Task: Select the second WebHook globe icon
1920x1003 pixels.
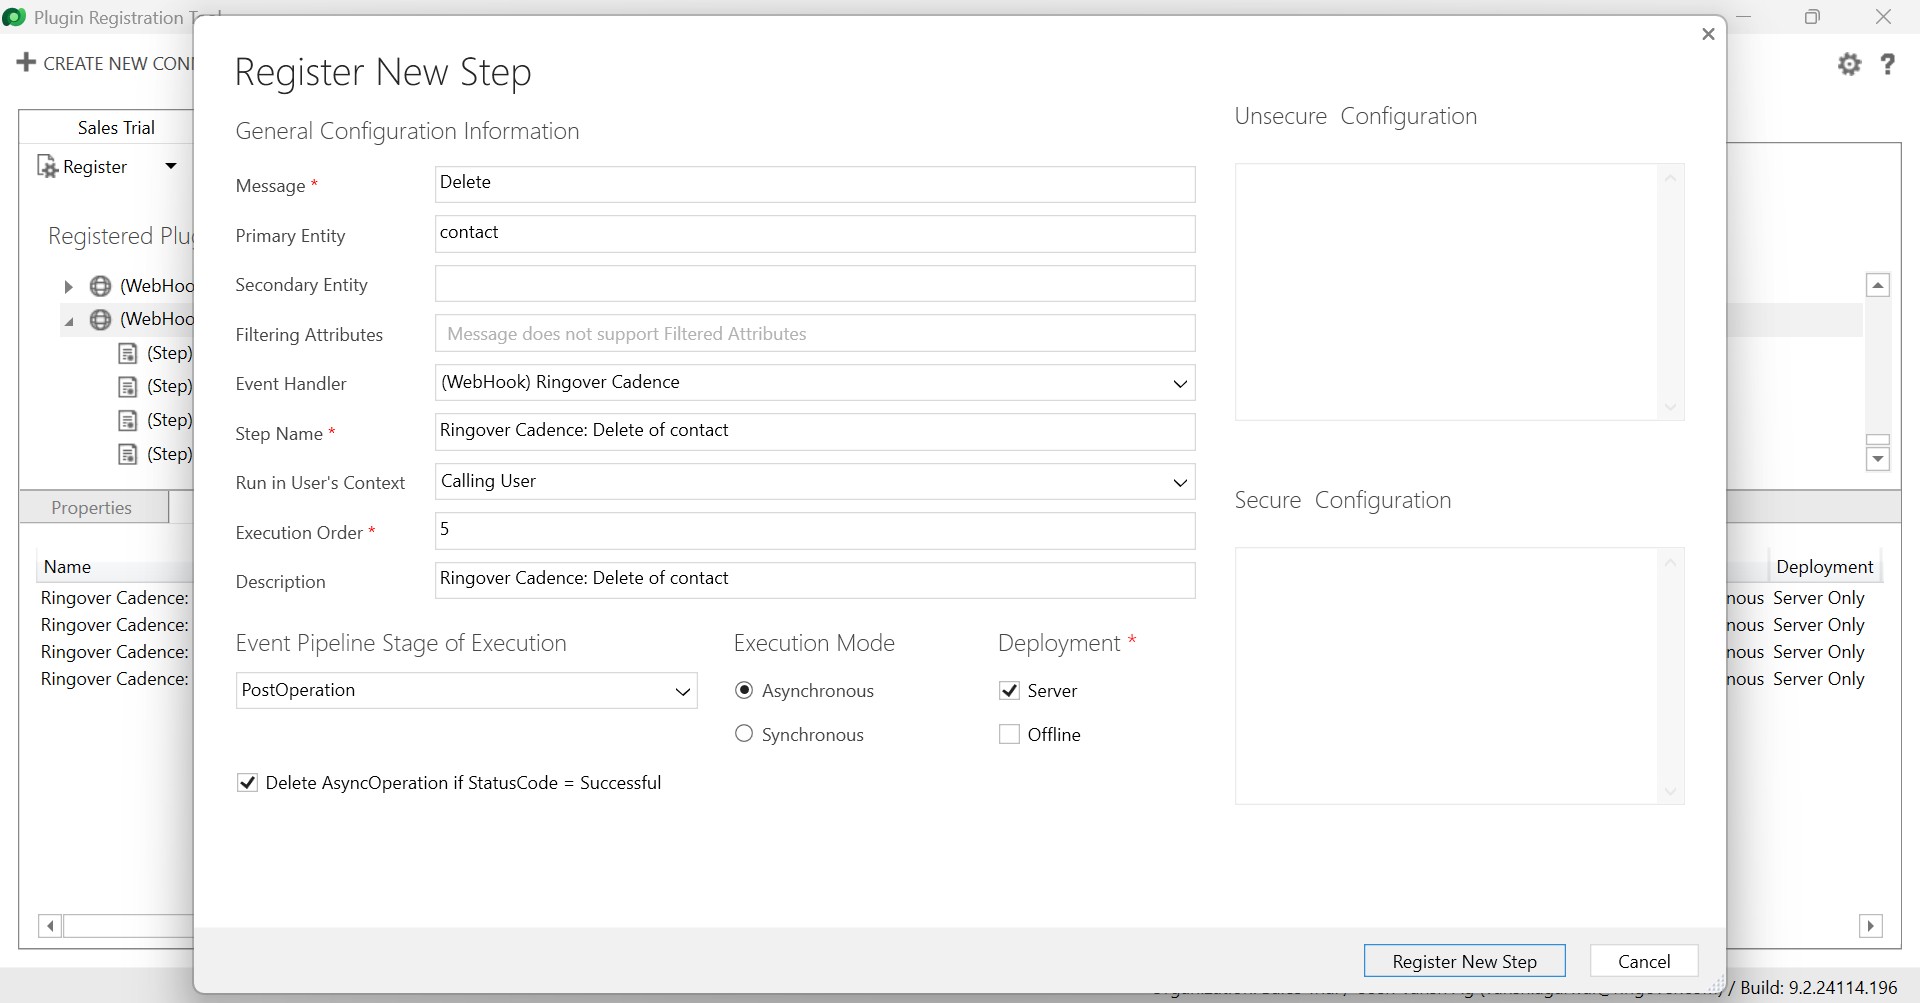Action: 100,319
